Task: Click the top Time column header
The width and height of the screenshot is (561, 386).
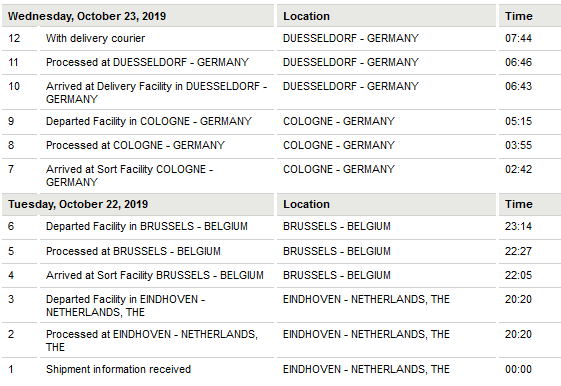Action: coord(518,16)
